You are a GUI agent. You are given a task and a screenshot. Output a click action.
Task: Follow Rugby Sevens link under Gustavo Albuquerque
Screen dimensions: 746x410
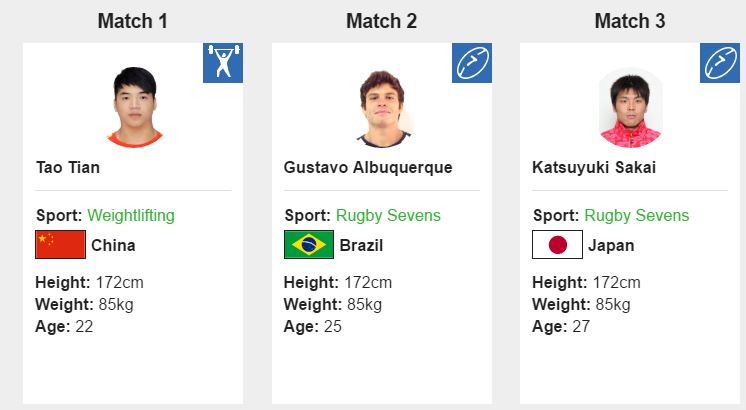click(x=388, y=215)
